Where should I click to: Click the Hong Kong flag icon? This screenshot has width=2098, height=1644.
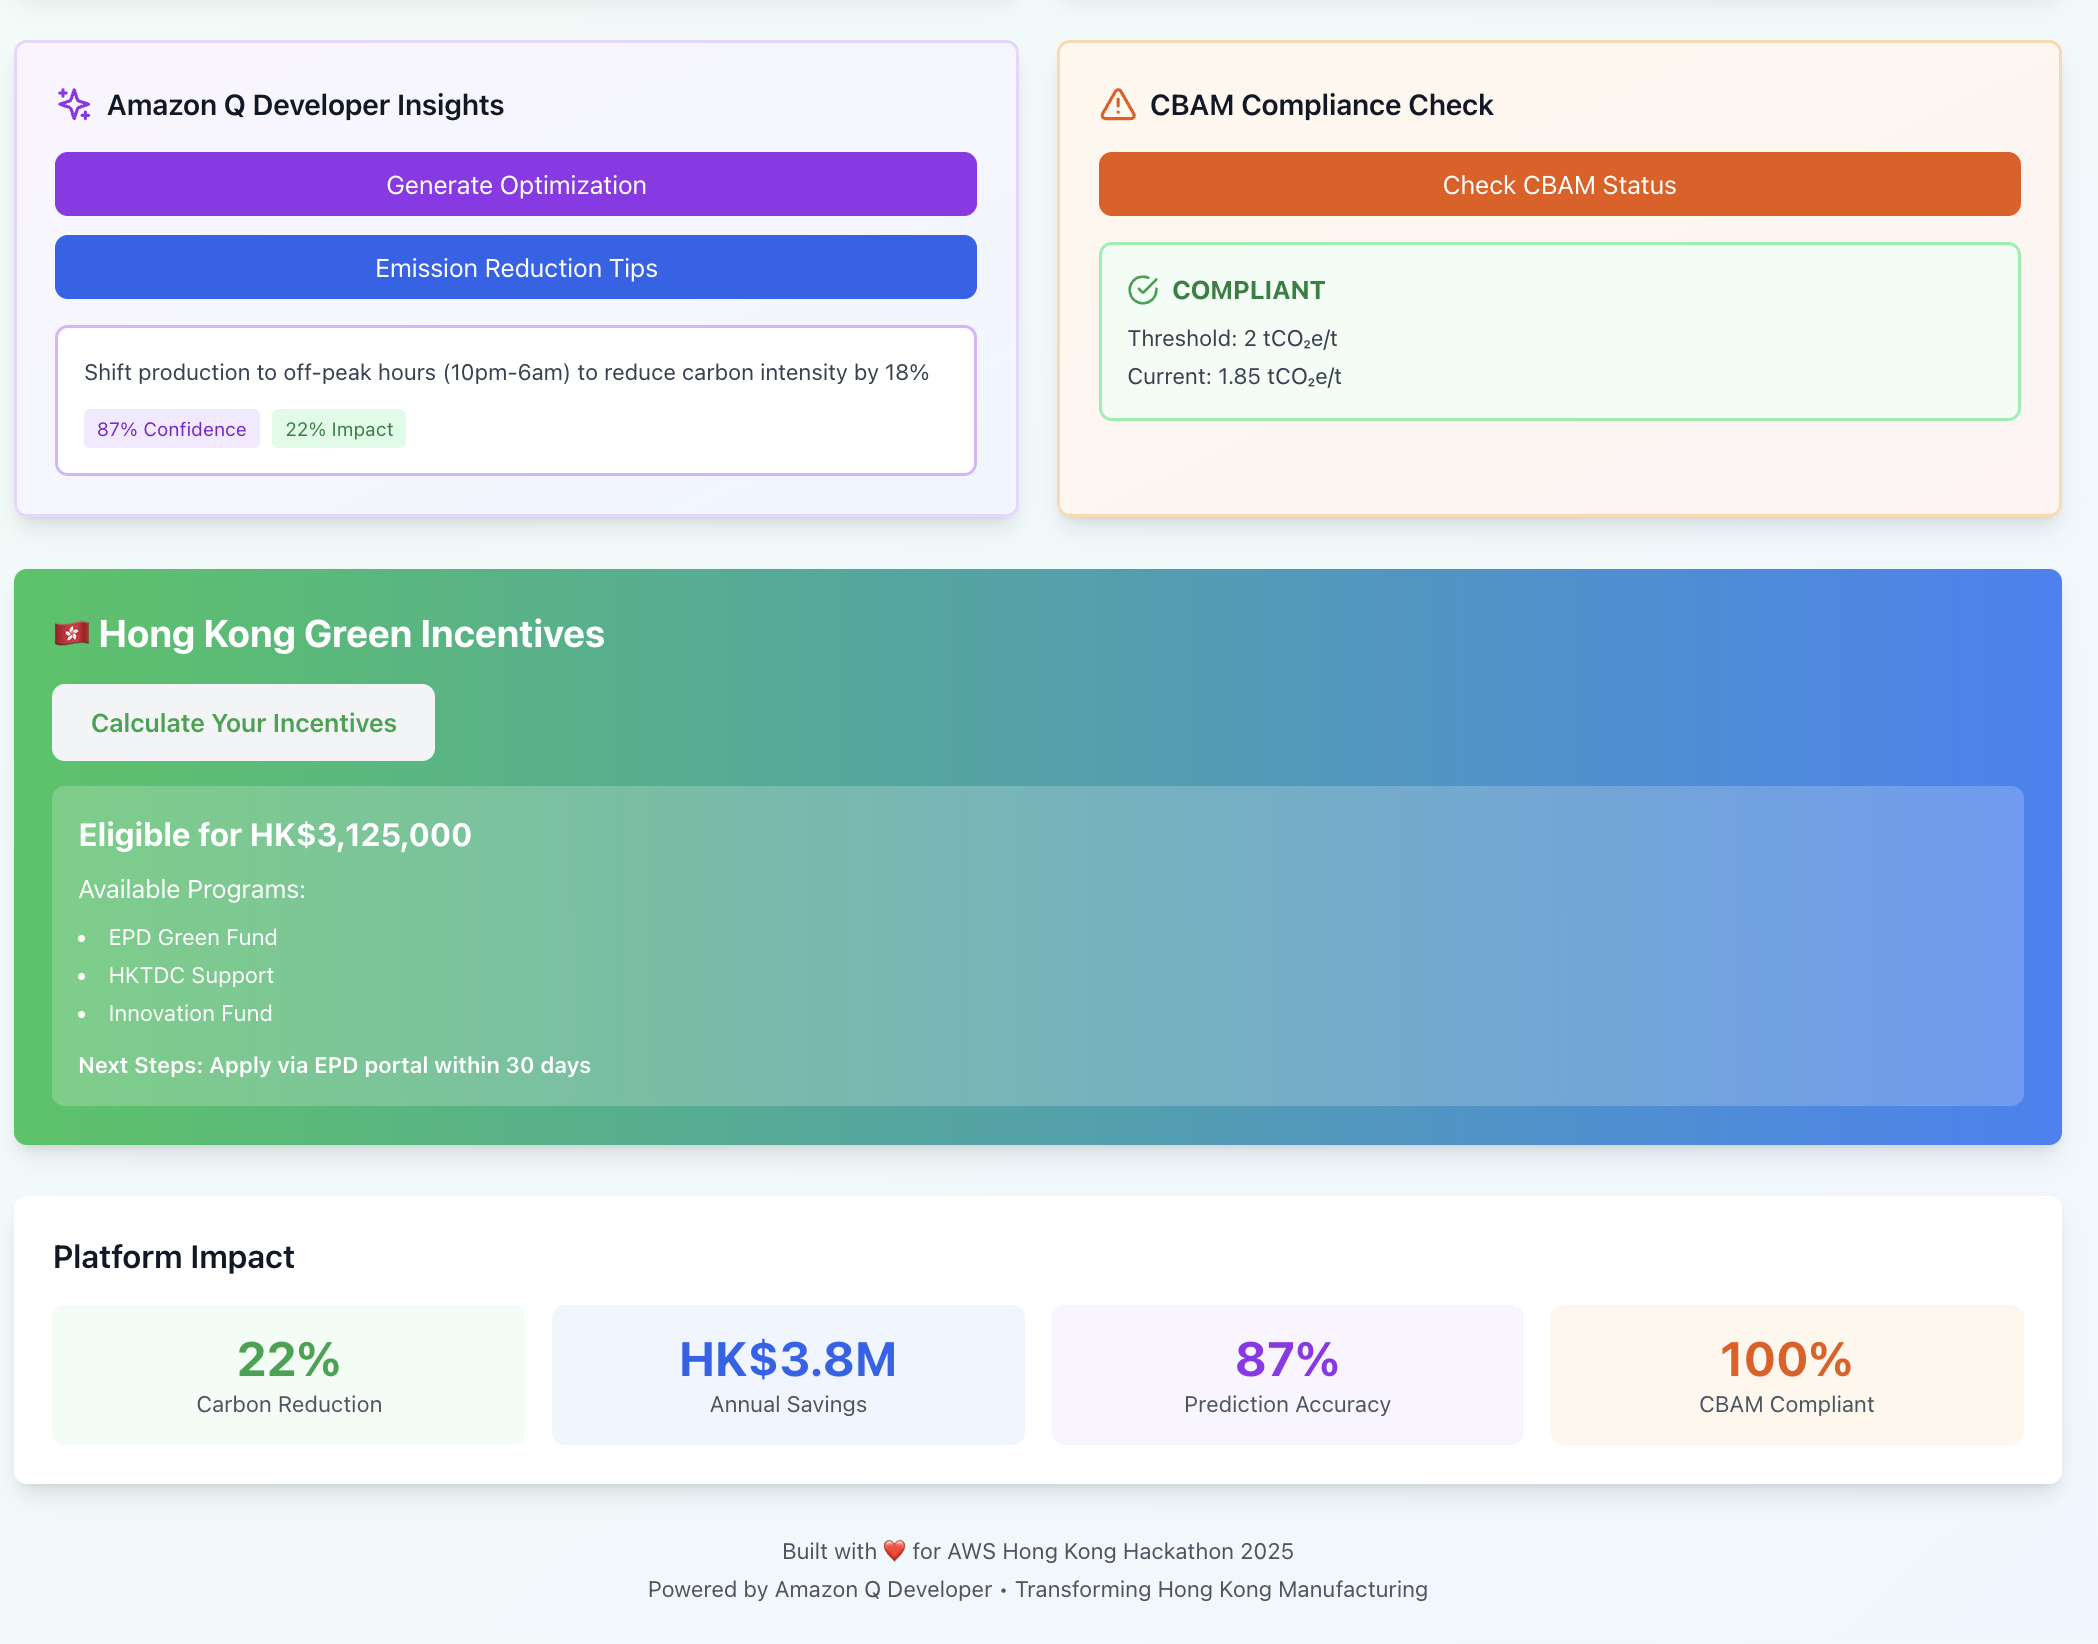(72, 634)
